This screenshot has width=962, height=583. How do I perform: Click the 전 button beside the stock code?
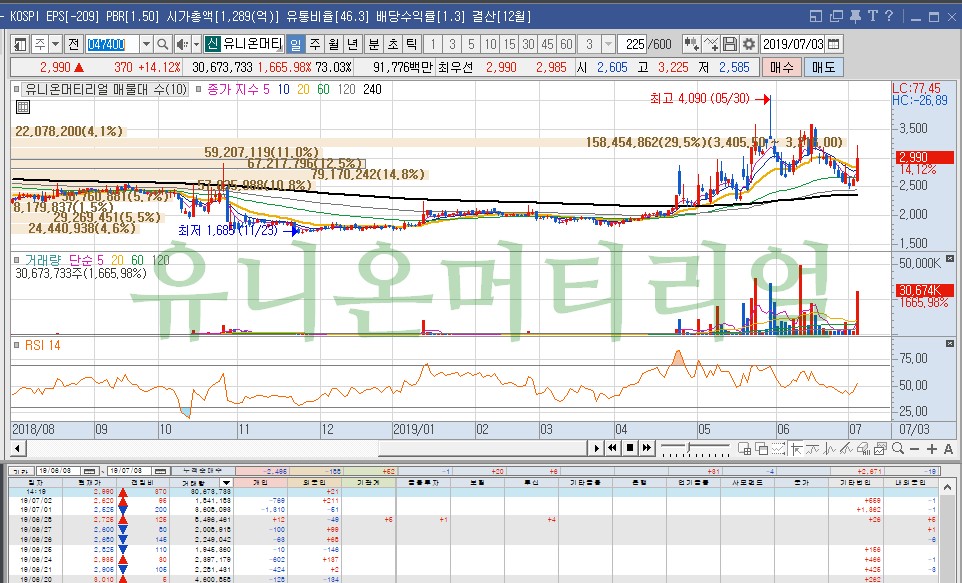(x=74, y=44)
